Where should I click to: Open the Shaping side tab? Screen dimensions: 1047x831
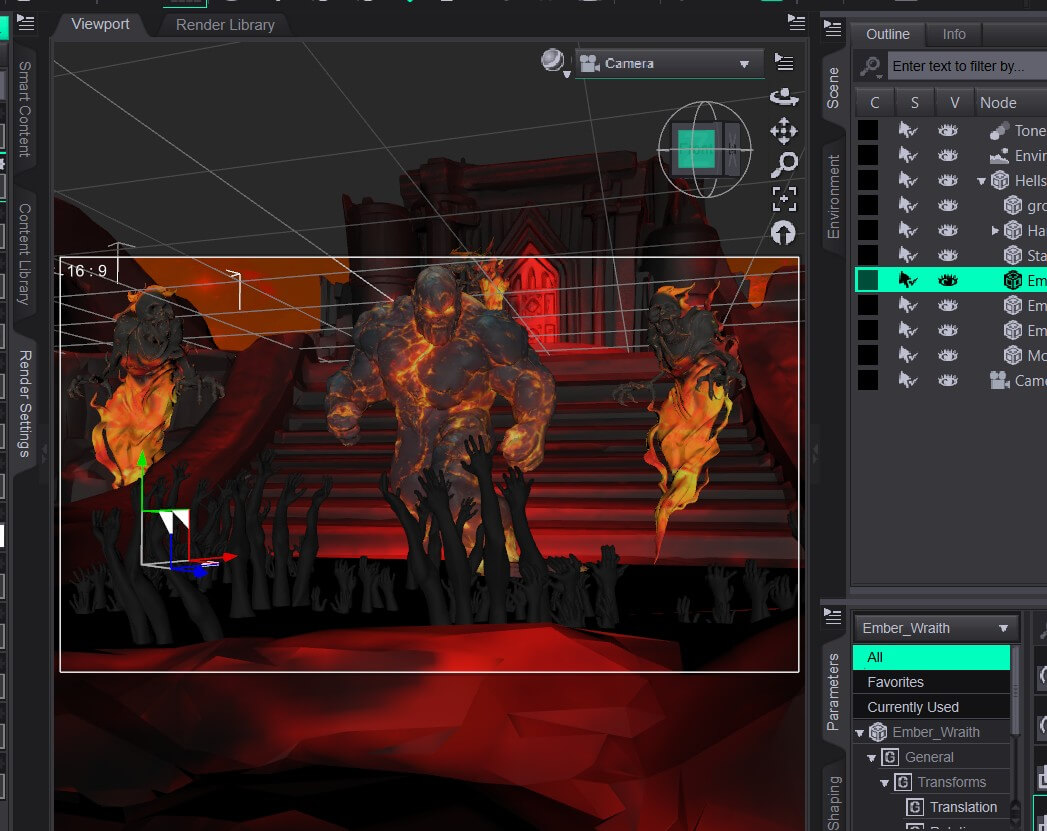(x=833, y=801)
